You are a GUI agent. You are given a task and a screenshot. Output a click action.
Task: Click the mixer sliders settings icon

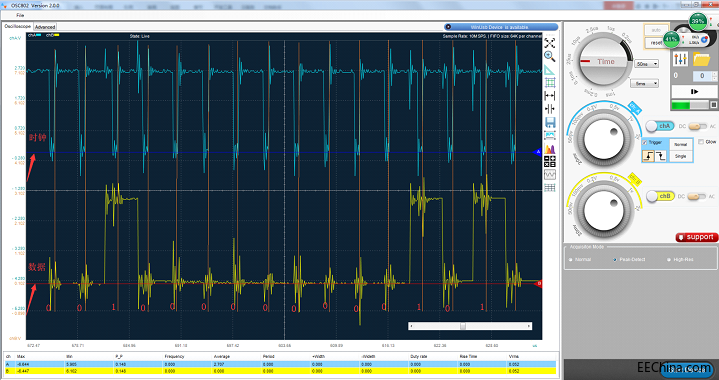[680, 59]
